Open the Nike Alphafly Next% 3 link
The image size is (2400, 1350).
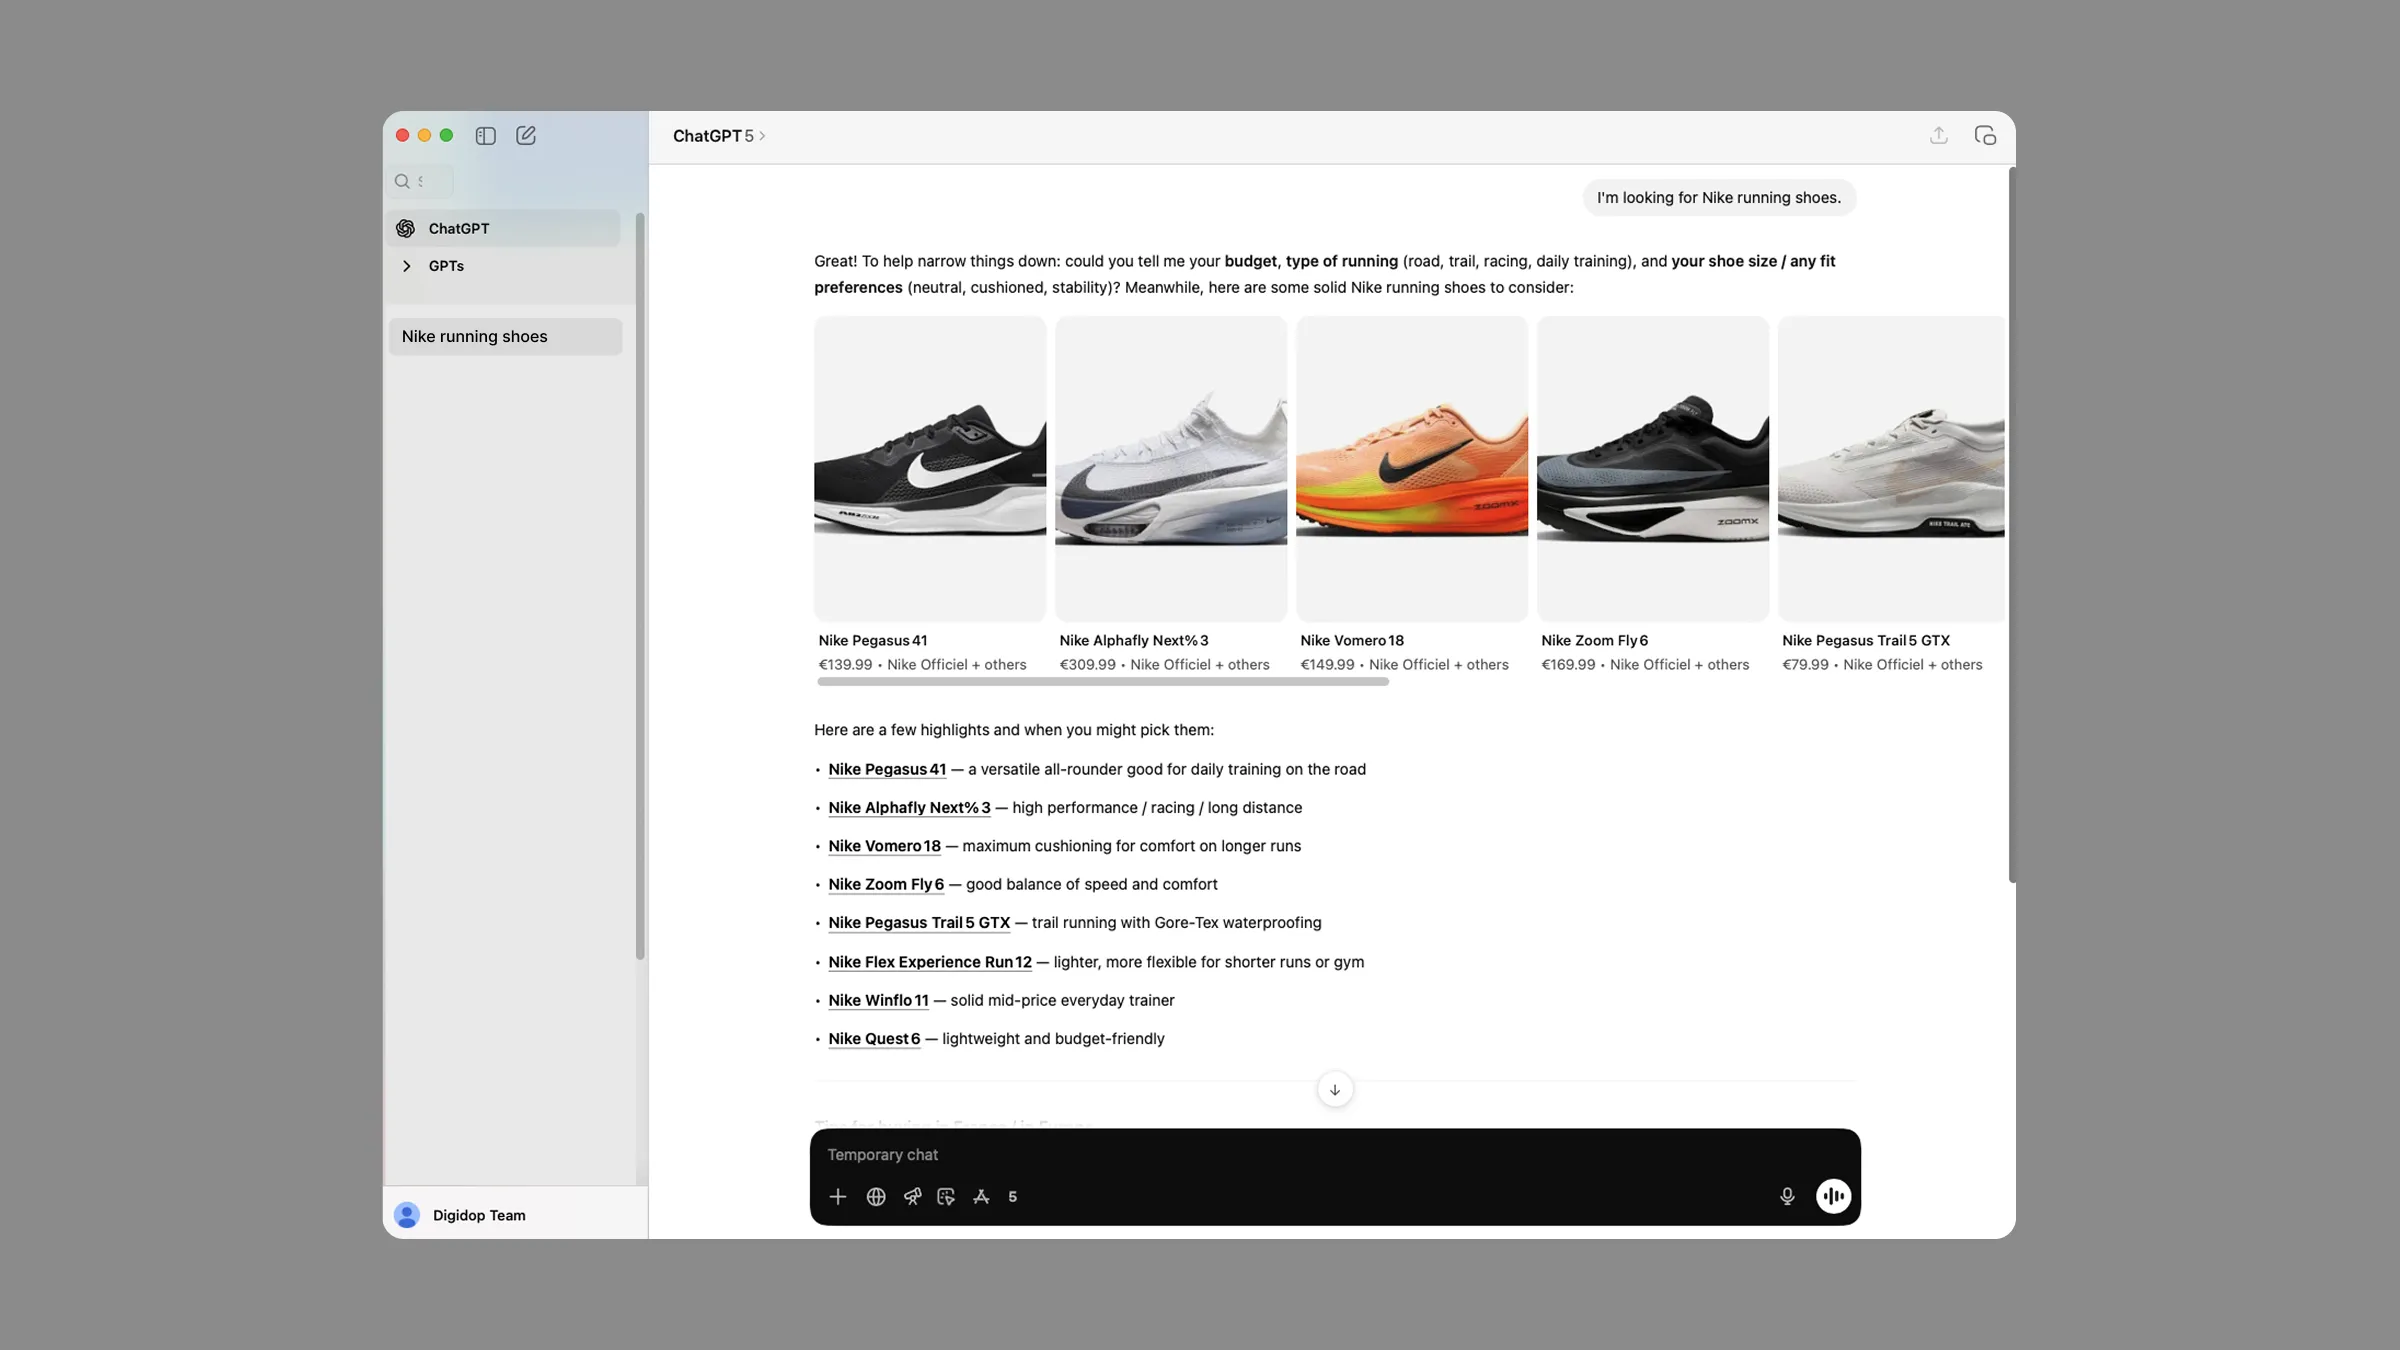click(908, 808)
